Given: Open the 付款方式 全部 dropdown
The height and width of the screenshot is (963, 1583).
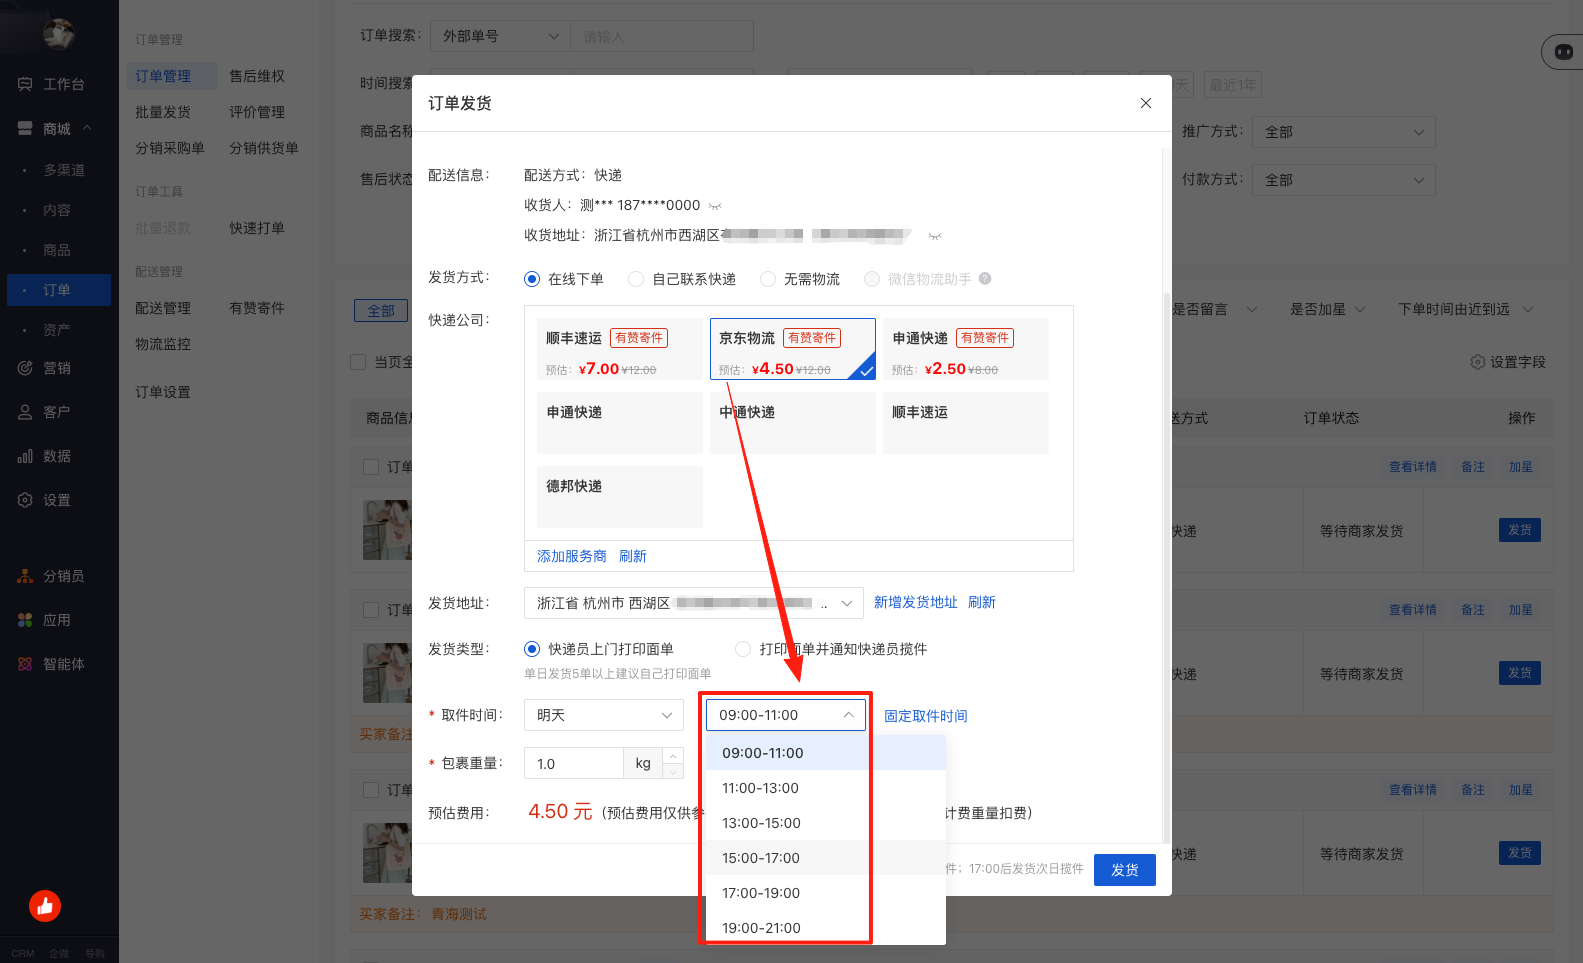Looking at the screenshot, I should click(1344, 180).
